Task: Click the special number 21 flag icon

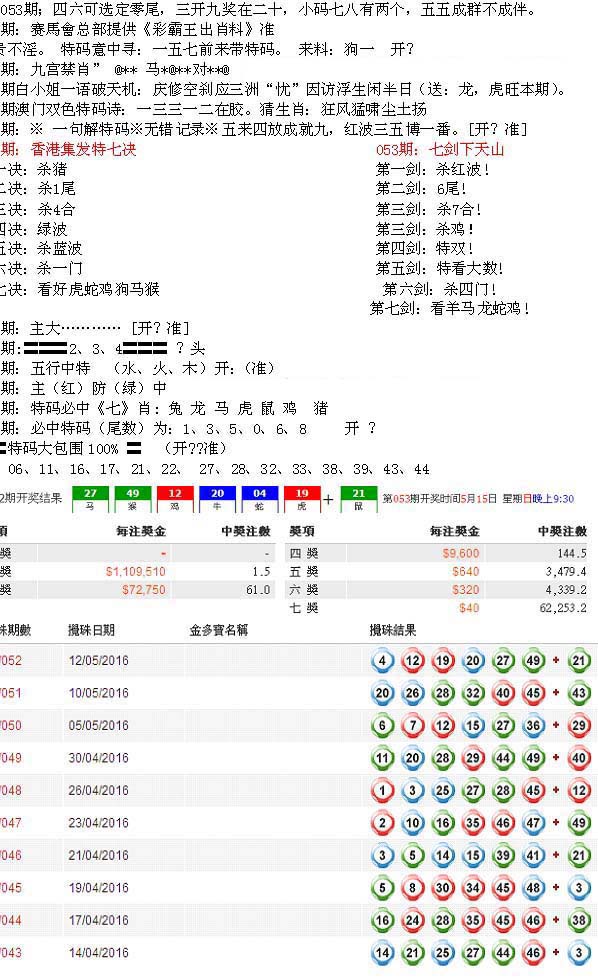Action: (x=359, y=499)
